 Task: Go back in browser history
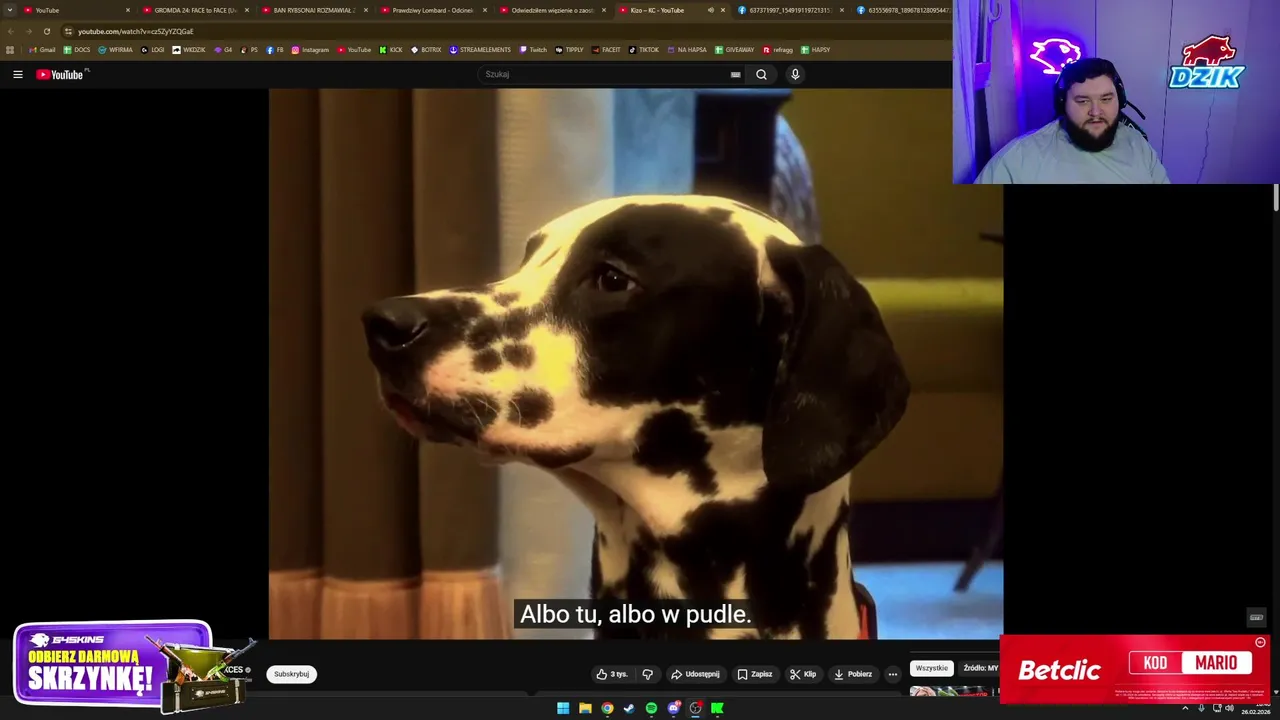11,31
